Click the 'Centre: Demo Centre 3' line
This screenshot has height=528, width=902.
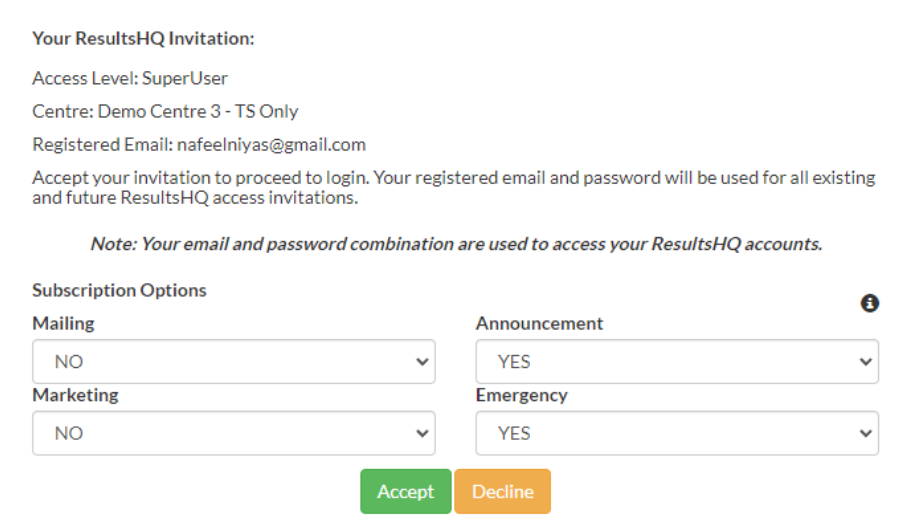click(x=165, y=111)
